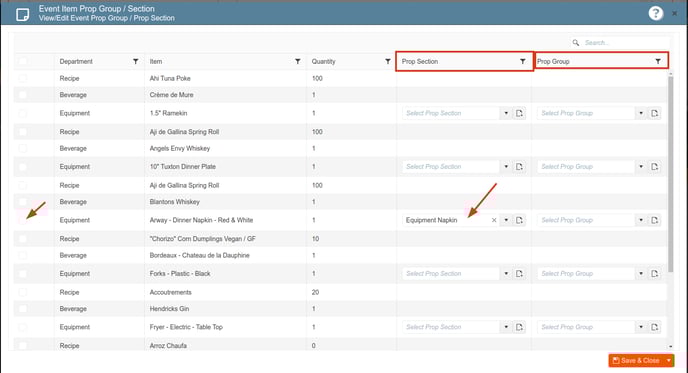Open Prop Group dropdown for Fryer Electric Table Top
Screen dimensions: 688x373
coord(641,327)
